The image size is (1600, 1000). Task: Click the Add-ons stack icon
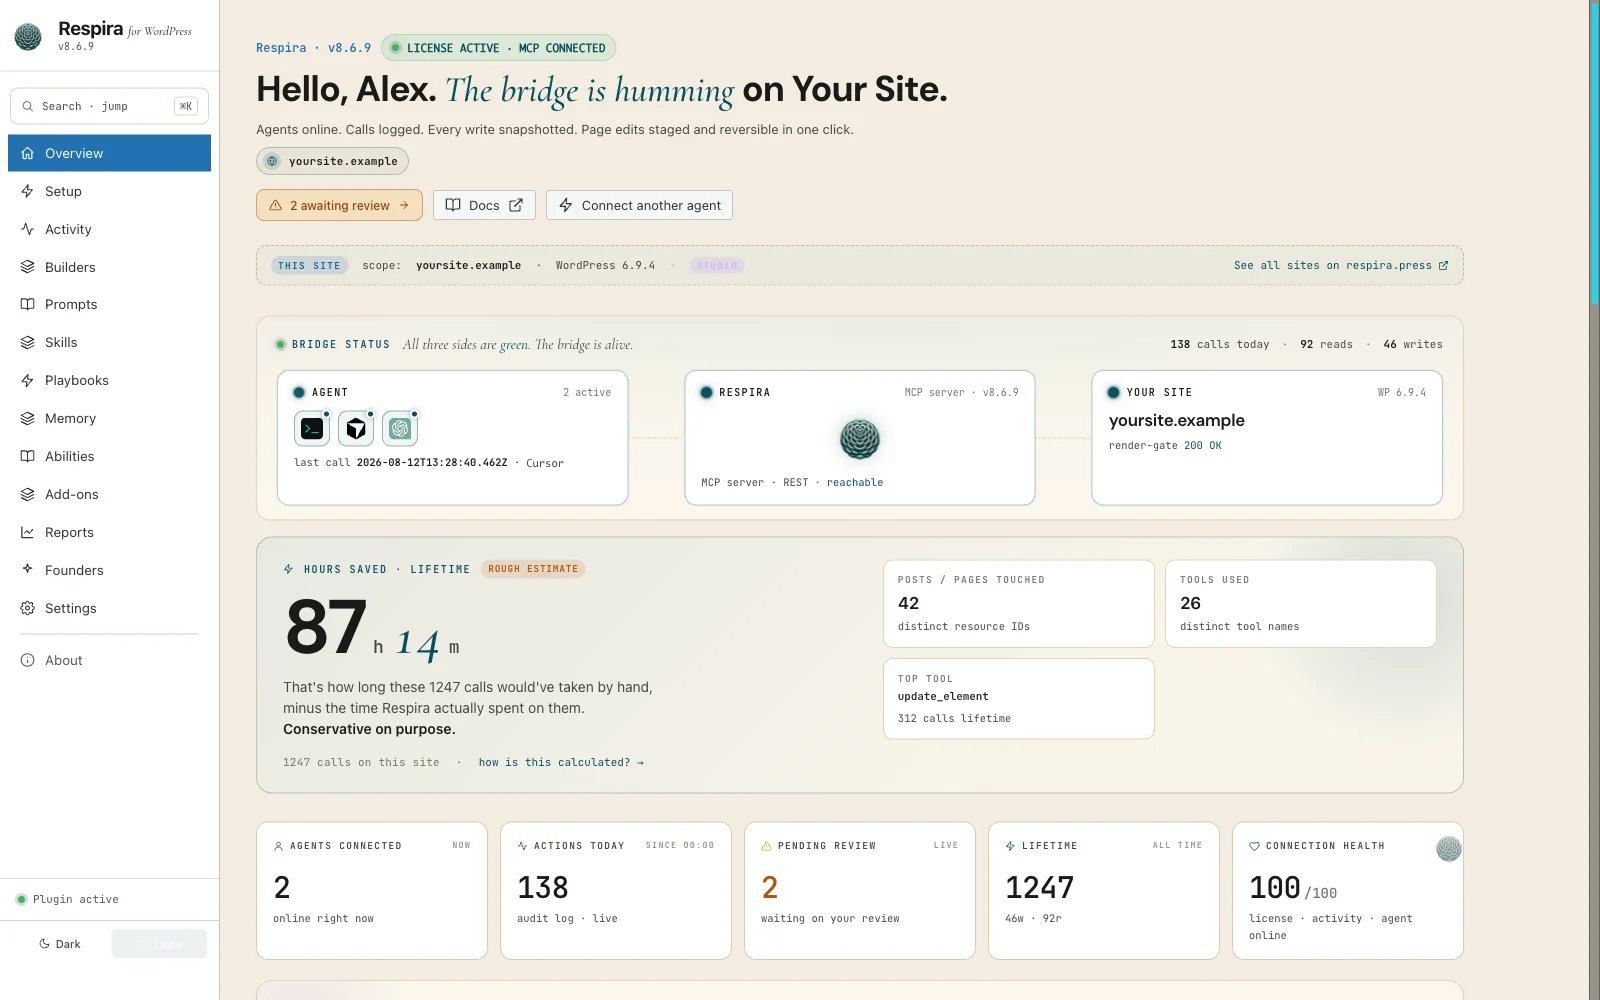pyautogui.click(x=28, y=494)
